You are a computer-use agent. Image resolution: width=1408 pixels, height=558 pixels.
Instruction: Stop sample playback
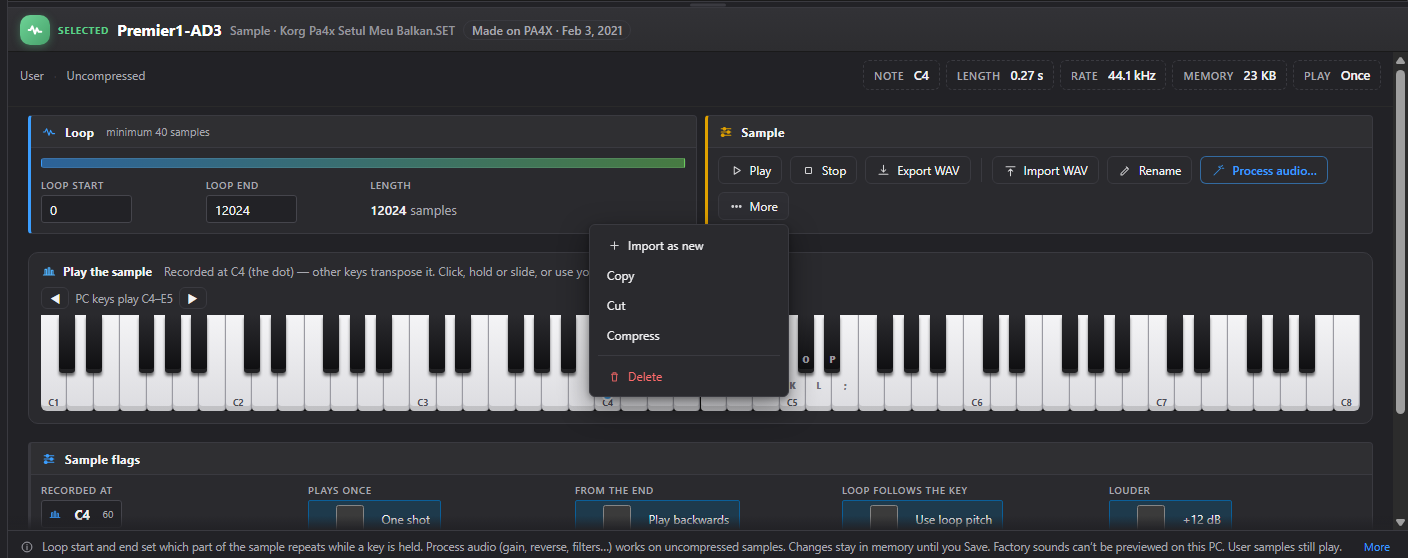(823, 171)
